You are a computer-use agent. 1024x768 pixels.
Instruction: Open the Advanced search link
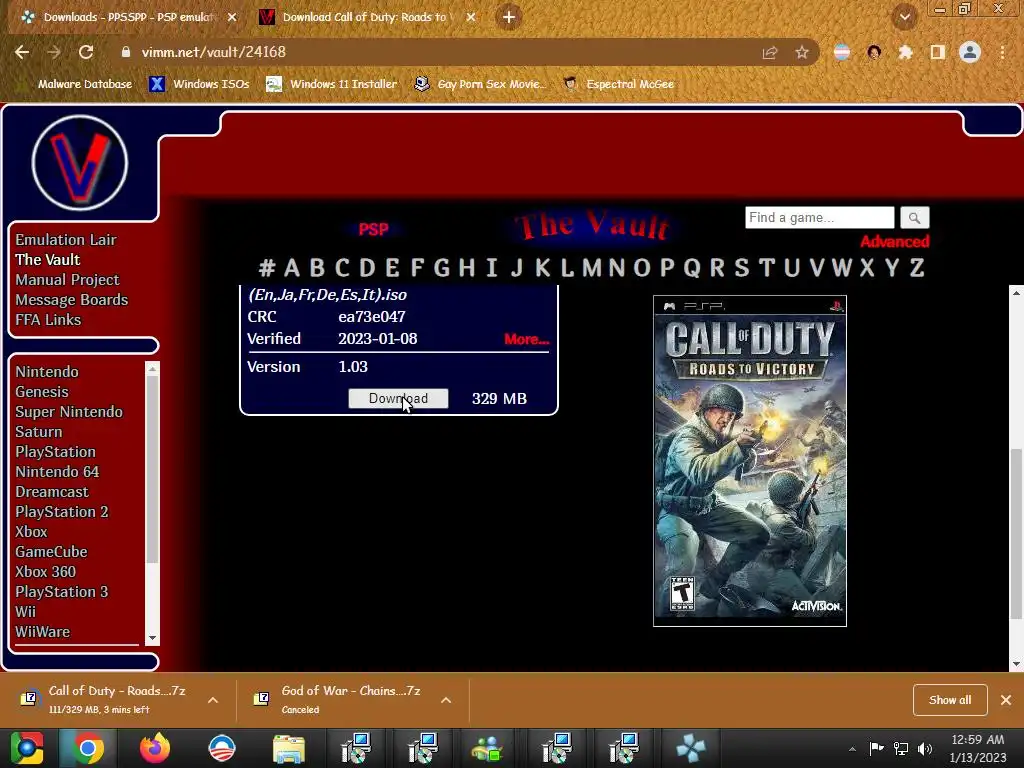pyautogui.click(x=894, y=242)
